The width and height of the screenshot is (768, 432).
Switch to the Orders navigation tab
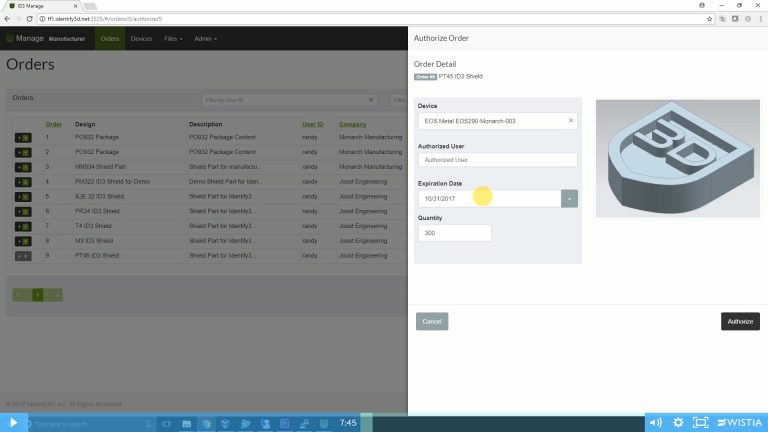tap(110, 39)
